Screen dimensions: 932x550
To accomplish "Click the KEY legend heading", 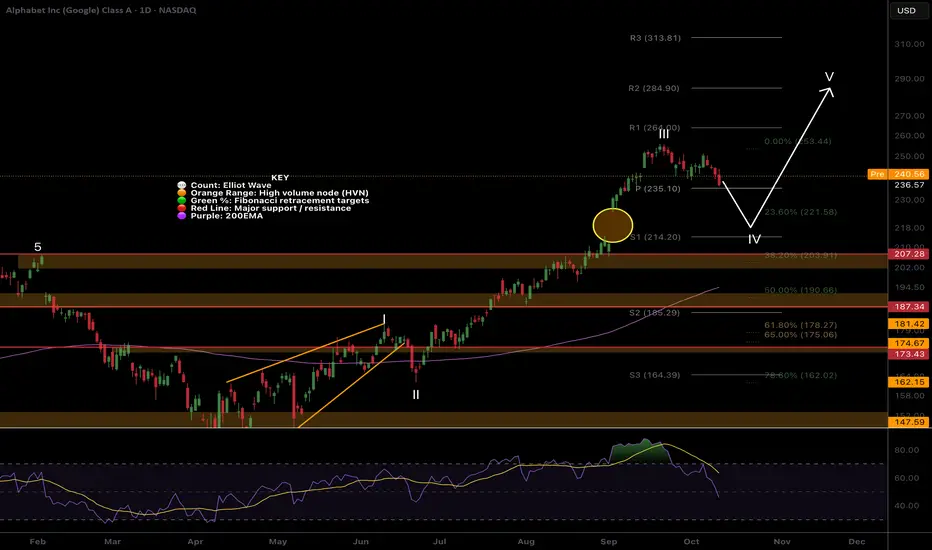I will (280, 178).
